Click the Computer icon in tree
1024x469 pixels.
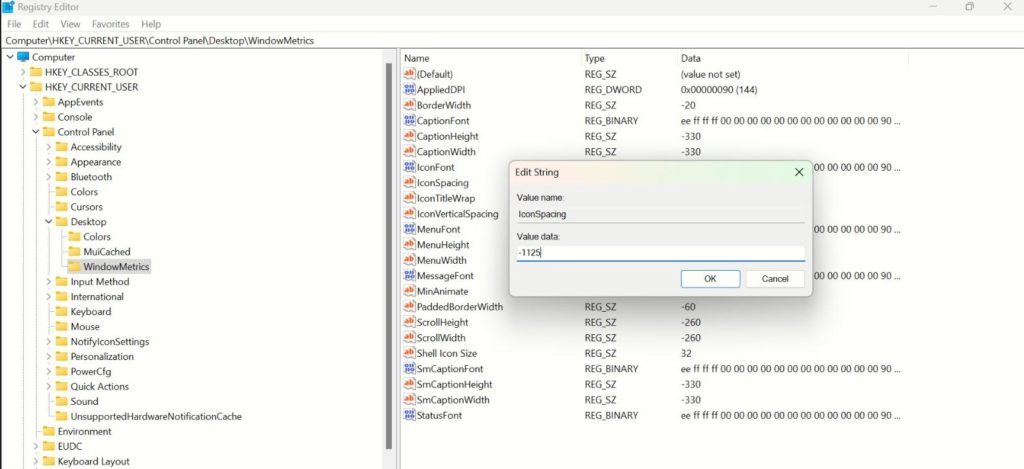click(x=23, y=57)
